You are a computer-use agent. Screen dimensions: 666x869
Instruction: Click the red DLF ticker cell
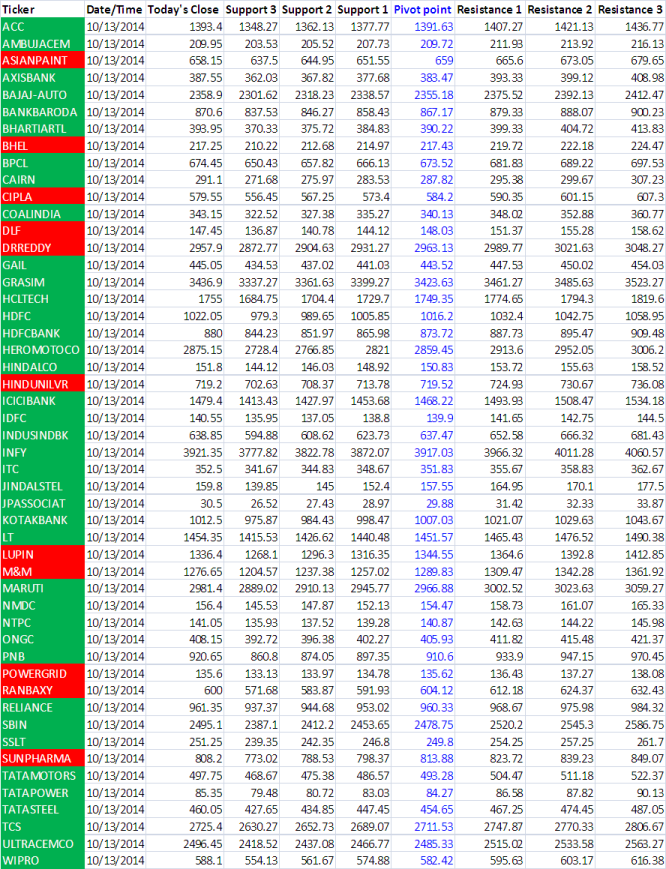[x=43, y=231]
